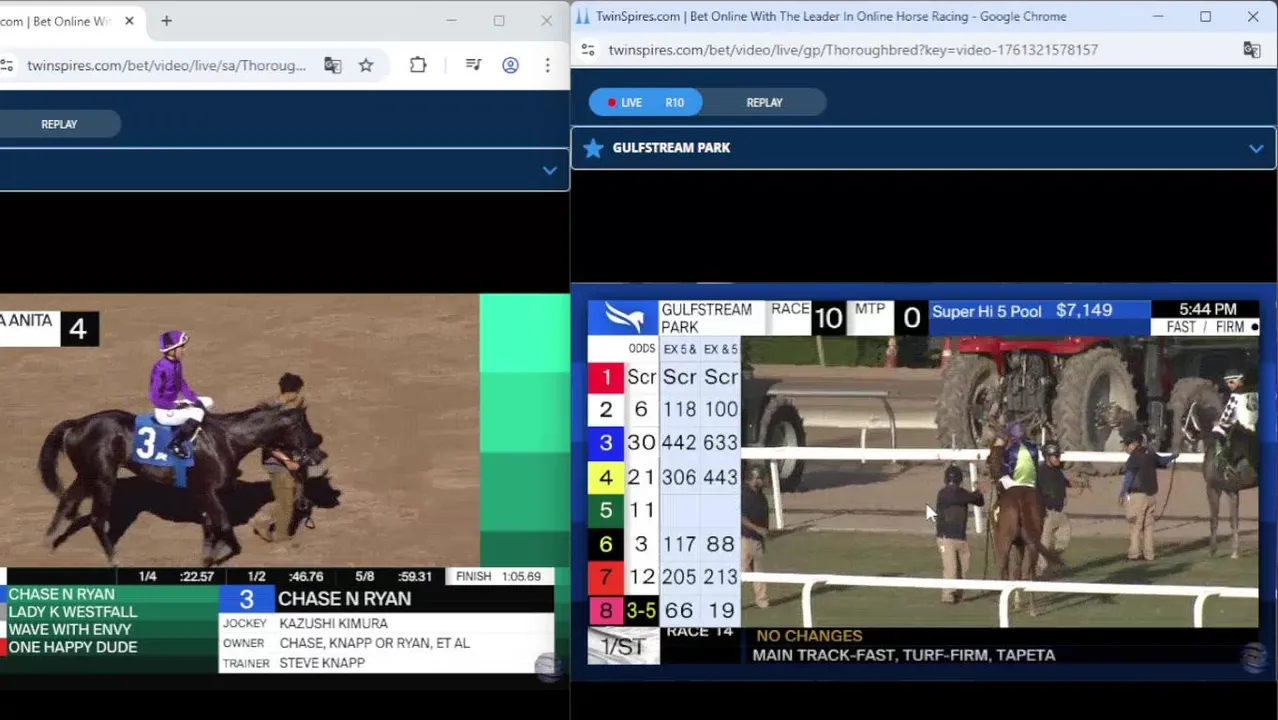
Task: Open a new tab in left Chrome window
Action: (x=166, y=21)
